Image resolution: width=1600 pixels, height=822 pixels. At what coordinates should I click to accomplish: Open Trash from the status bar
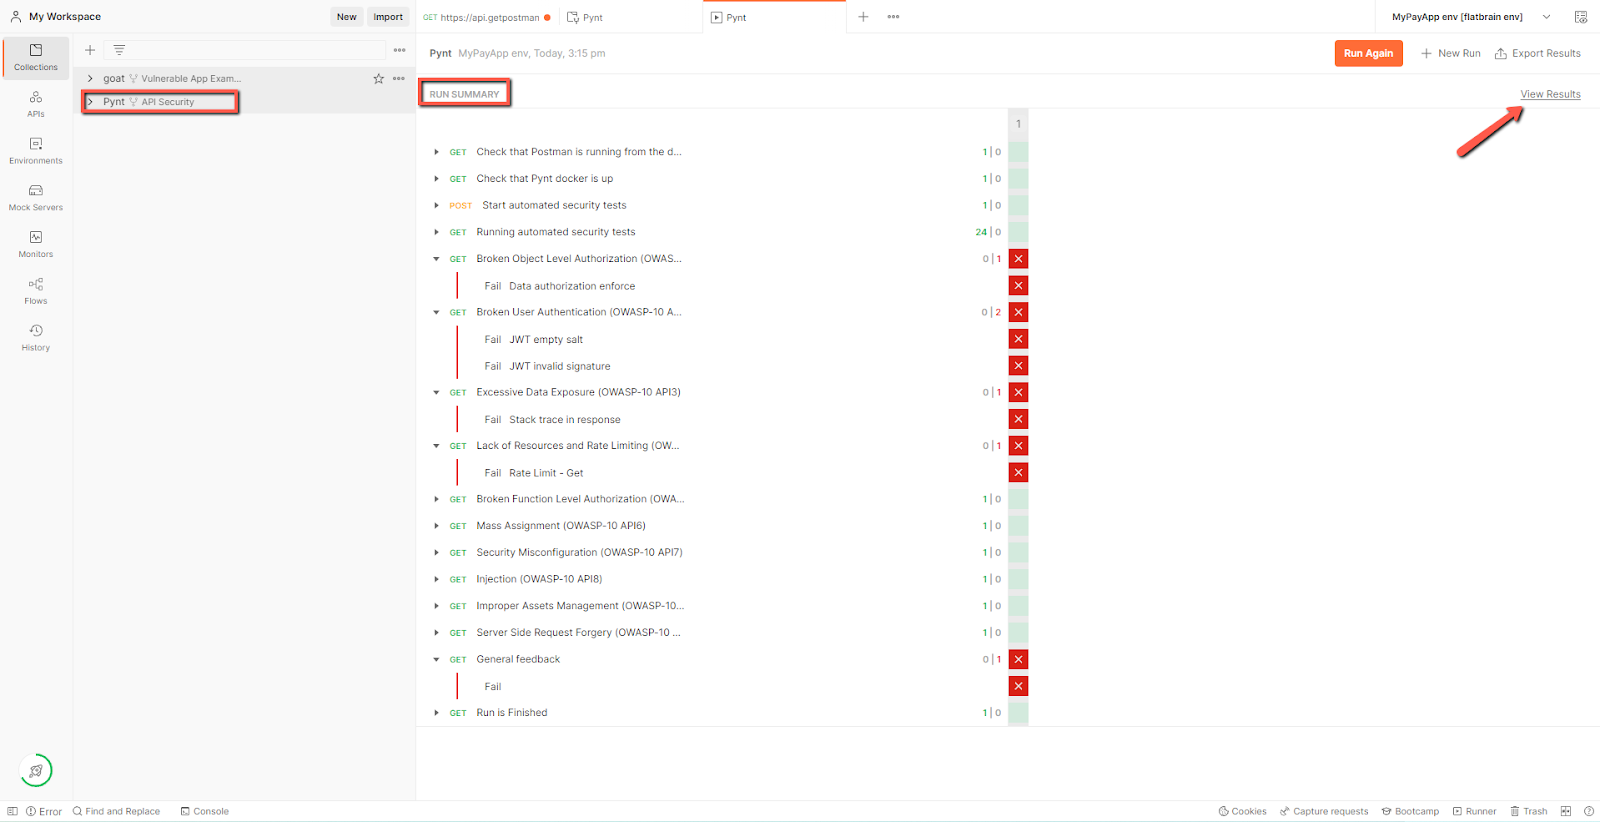1529,811
